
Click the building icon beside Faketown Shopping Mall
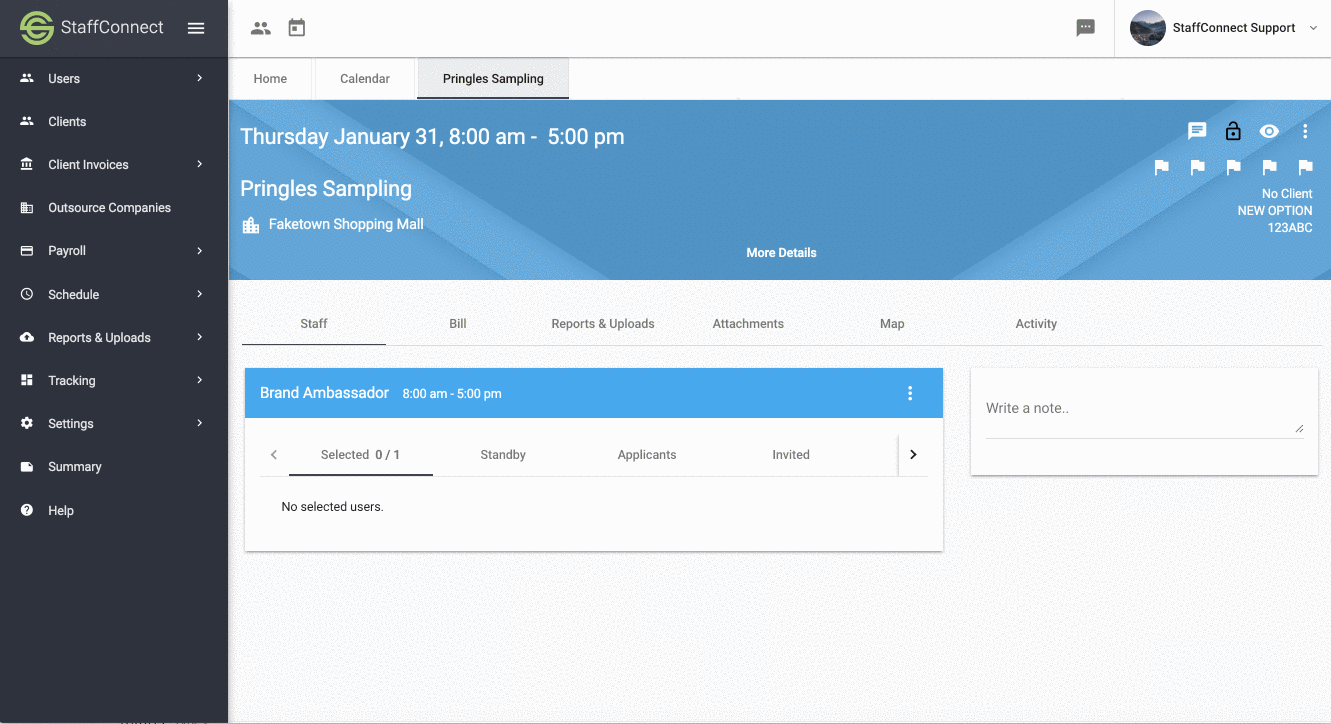coord(251,225)
